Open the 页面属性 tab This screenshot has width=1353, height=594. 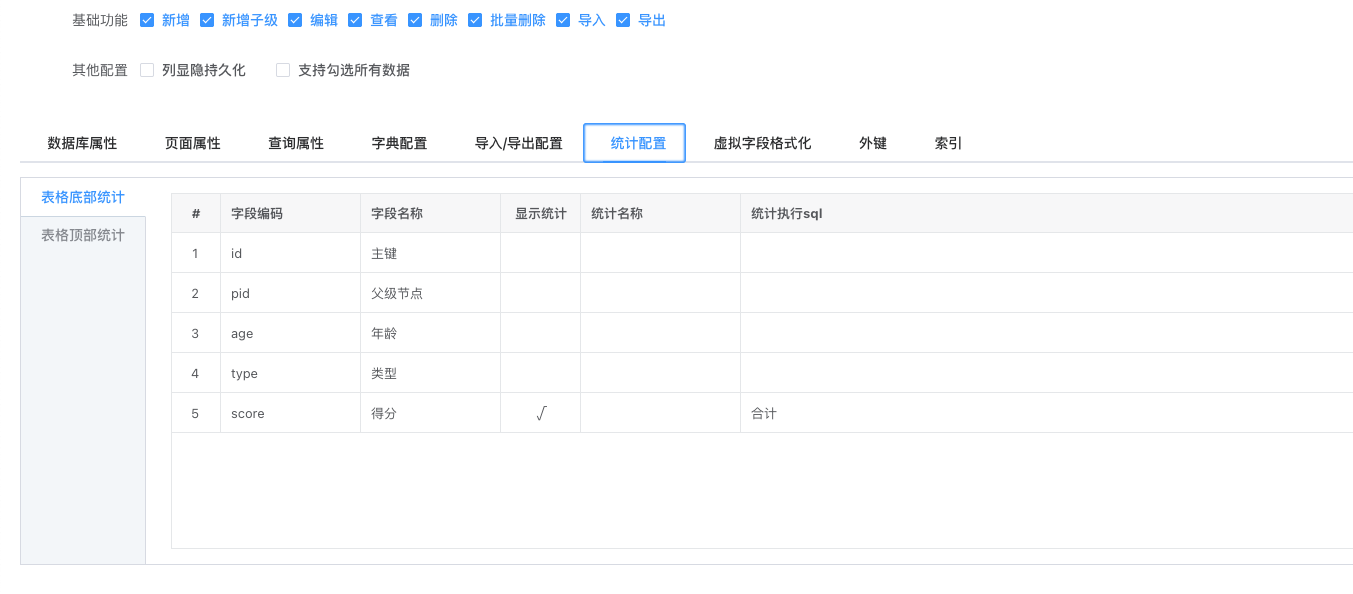tap(192, 143)
